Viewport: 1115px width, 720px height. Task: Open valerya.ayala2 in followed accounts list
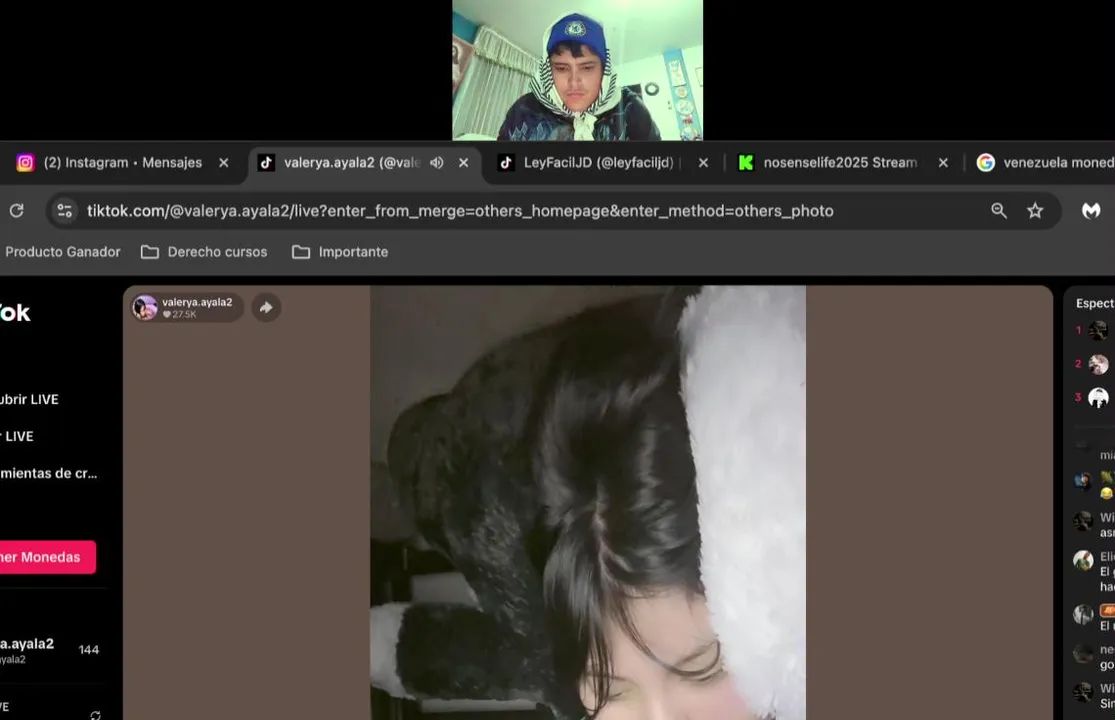point(50,650)
